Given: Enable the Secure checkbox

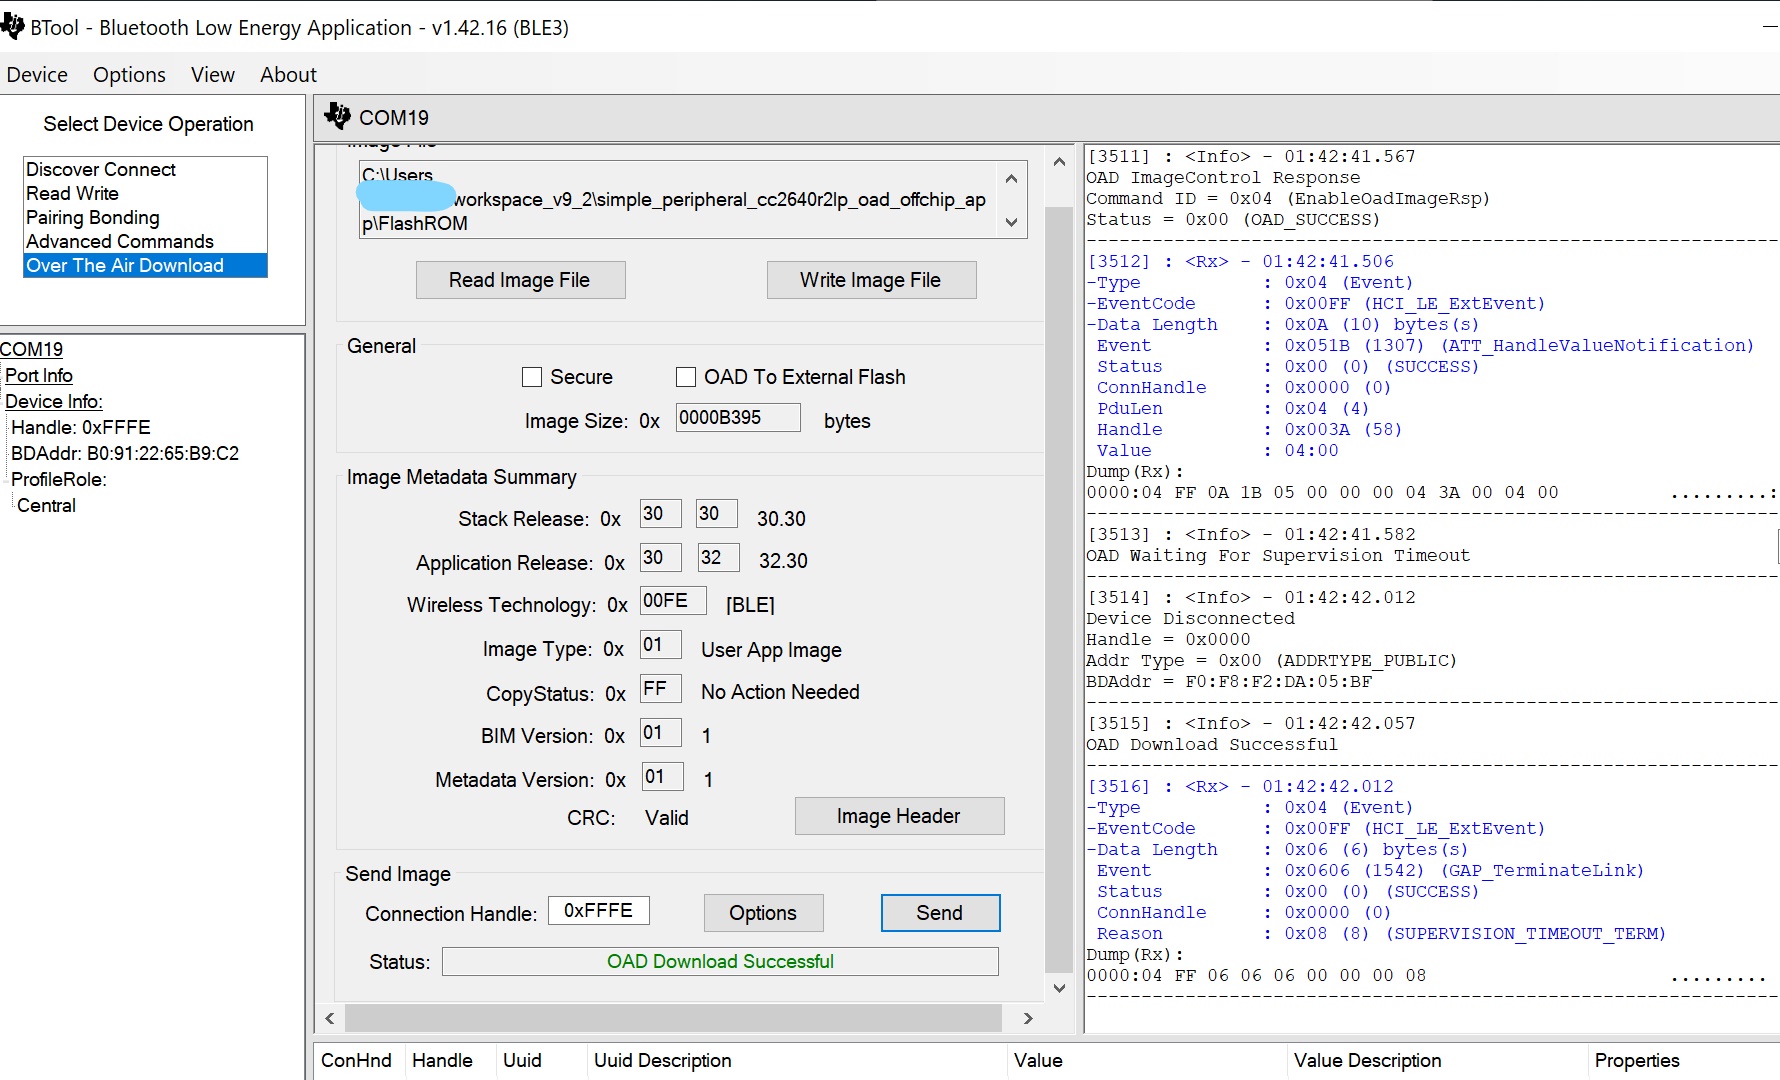Looking at the screenshot, I should (532, 377).
